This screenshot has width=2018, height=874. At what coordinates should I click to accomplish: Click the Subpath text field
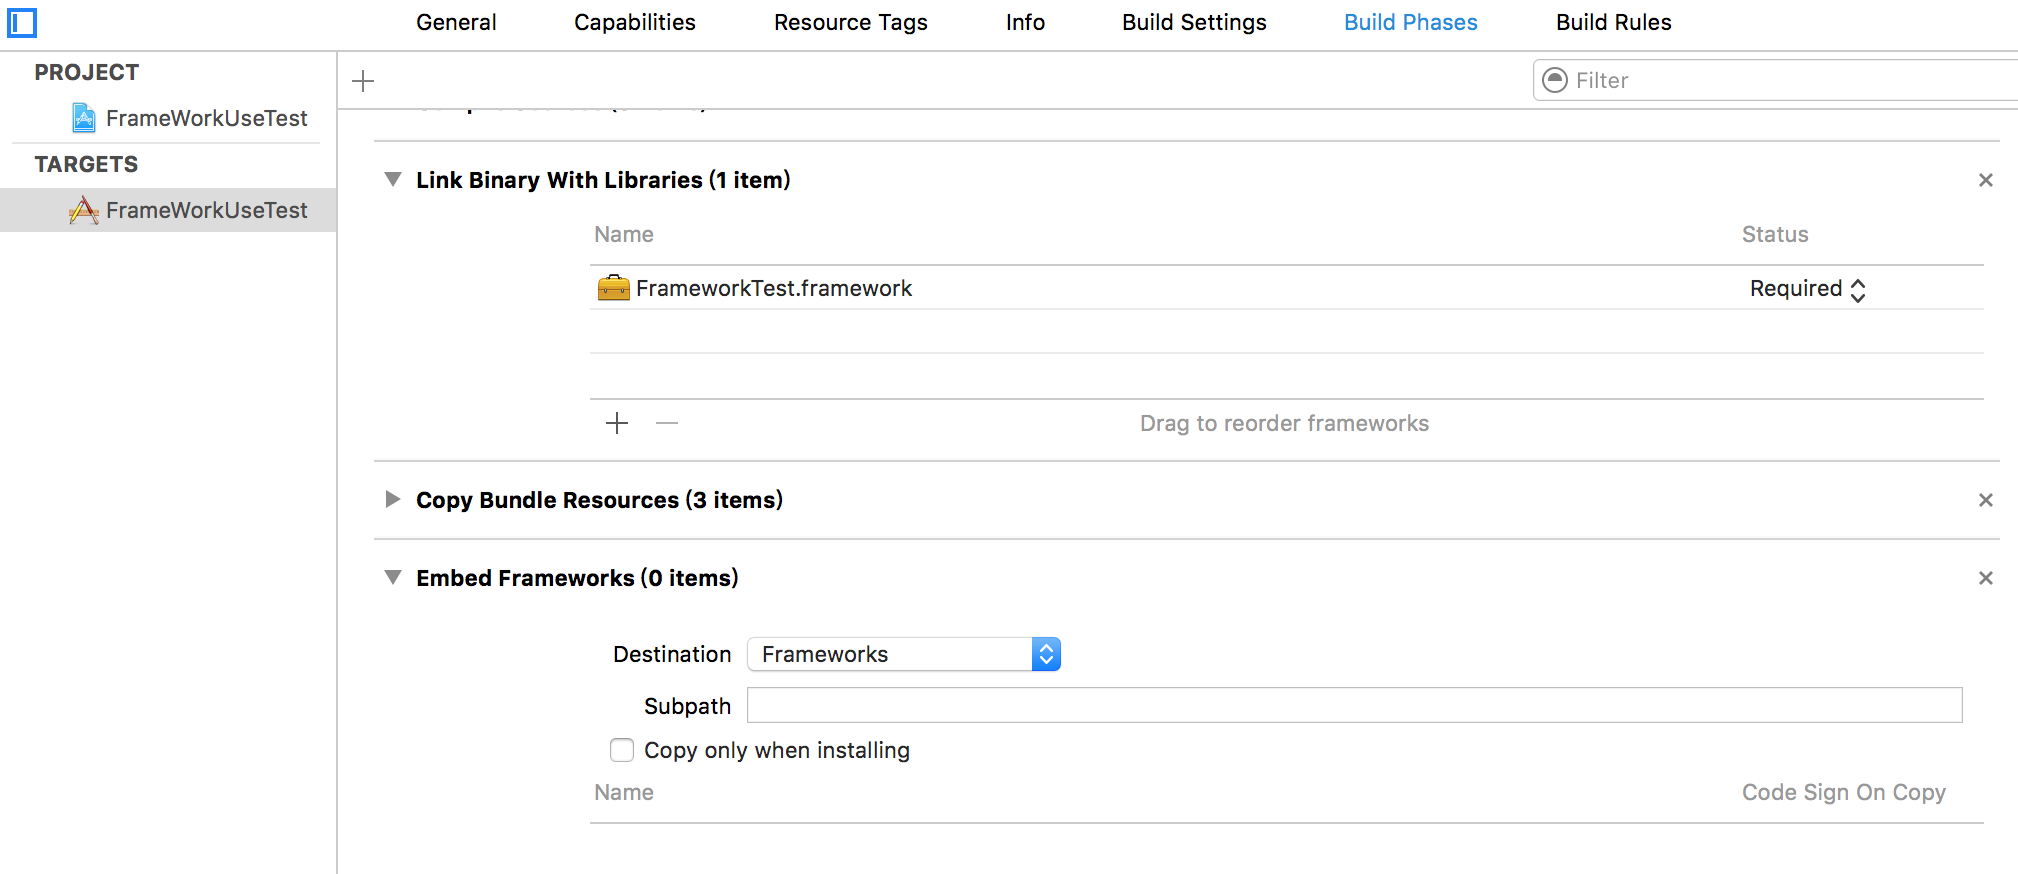tap(1354, 705)
